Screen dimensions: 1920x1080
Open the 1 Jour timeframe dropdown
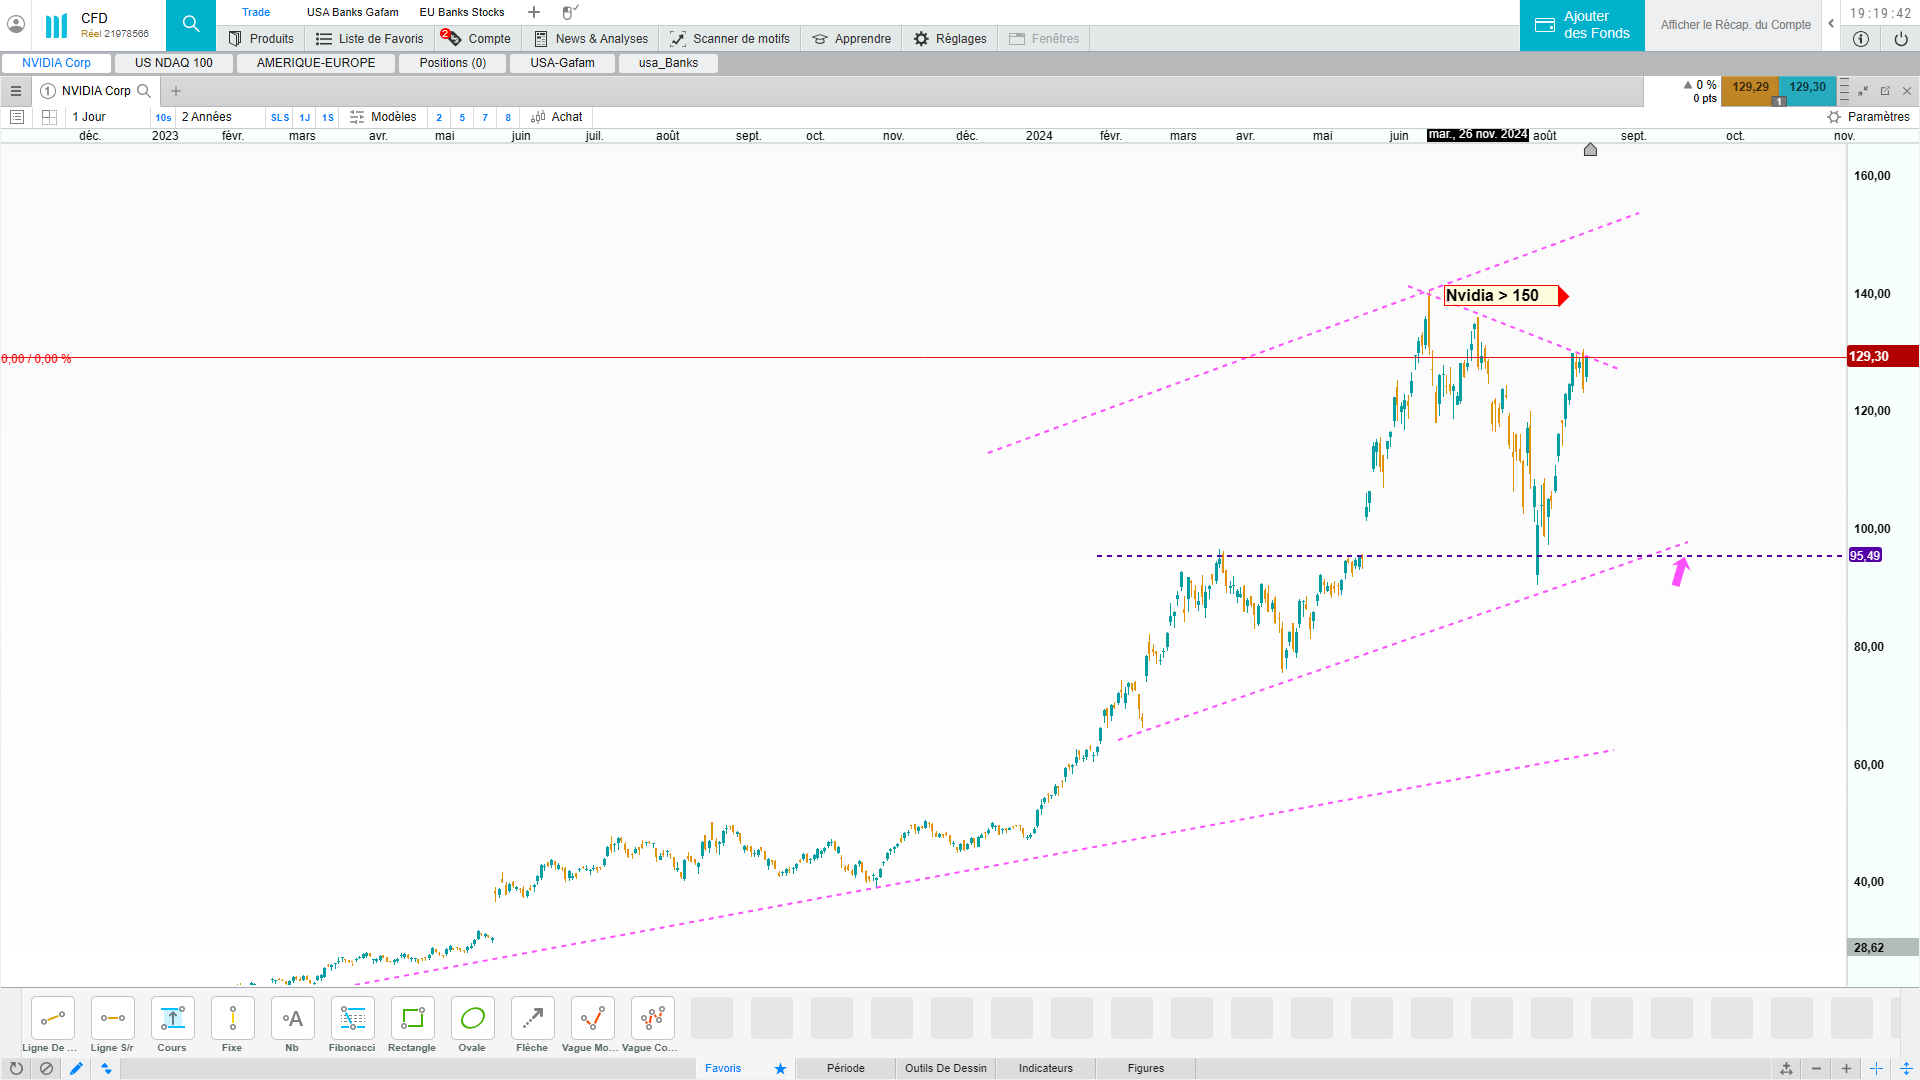(89, 117)
